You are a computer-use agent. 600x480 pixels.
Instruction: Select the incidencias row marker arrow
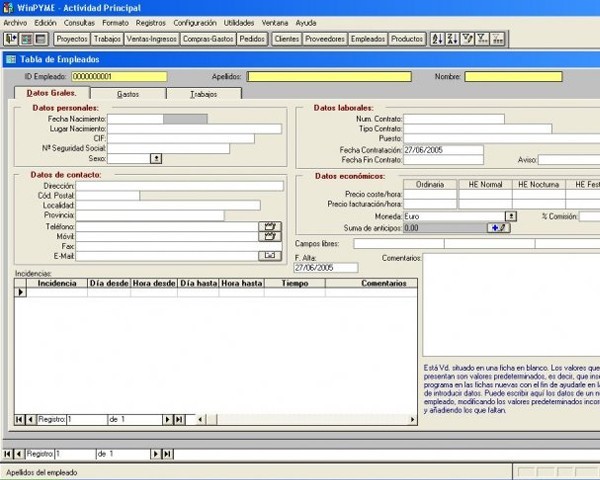coord(20,292)
